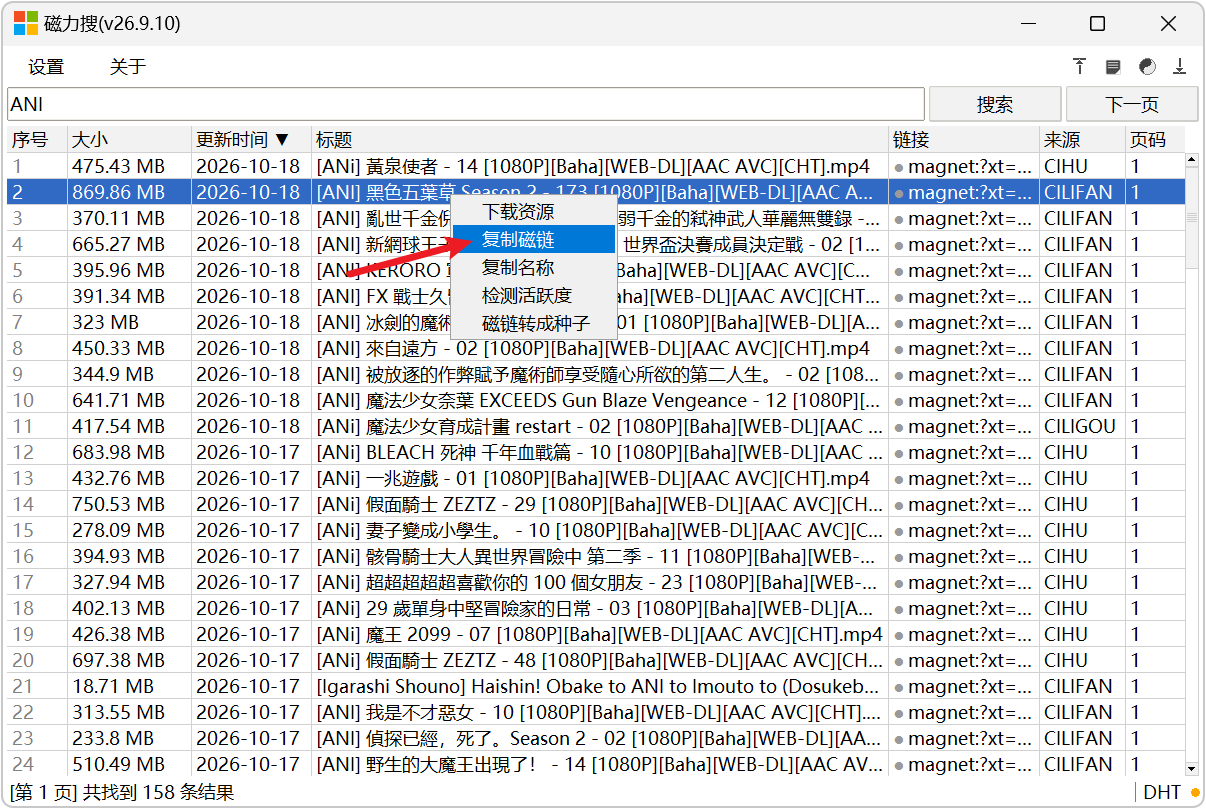Select row titled 偵探已經，死了。Season 2

coord(595,738)
